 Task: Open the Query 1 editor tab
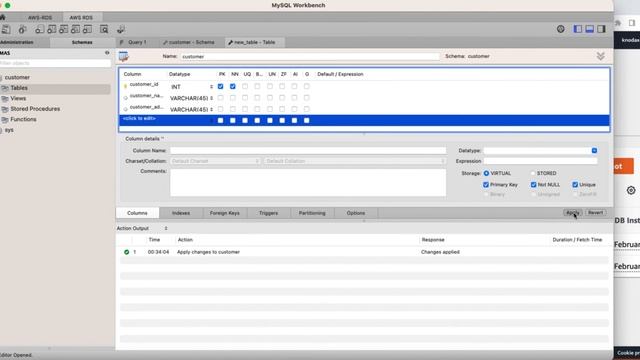pos(137,42)
